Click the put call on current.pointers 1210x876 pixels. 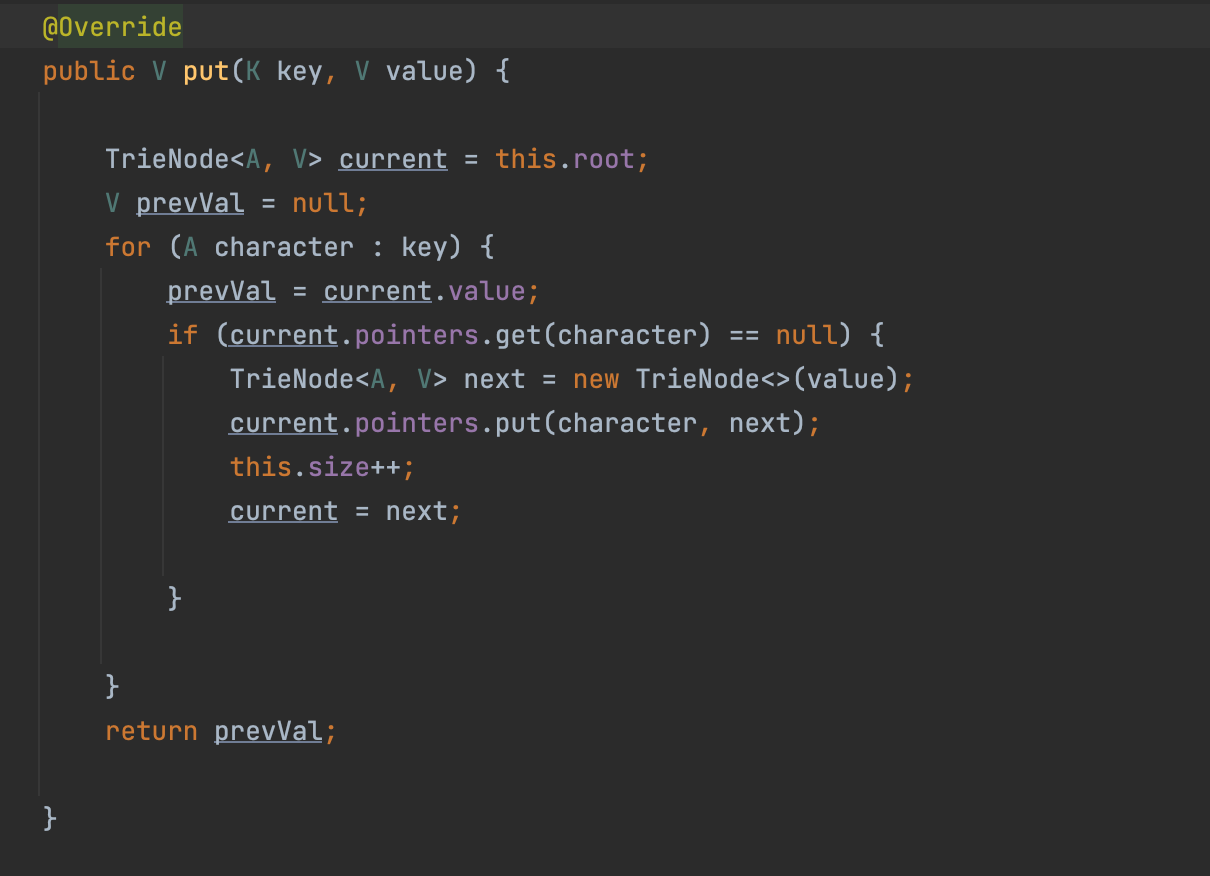519,423
